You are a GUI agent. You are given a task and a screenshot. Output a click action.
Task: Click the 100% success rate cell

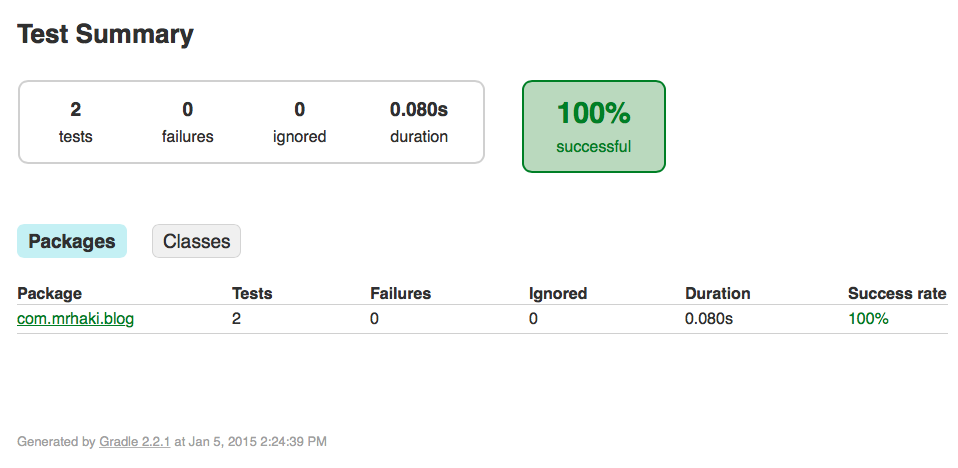point(868,318)
